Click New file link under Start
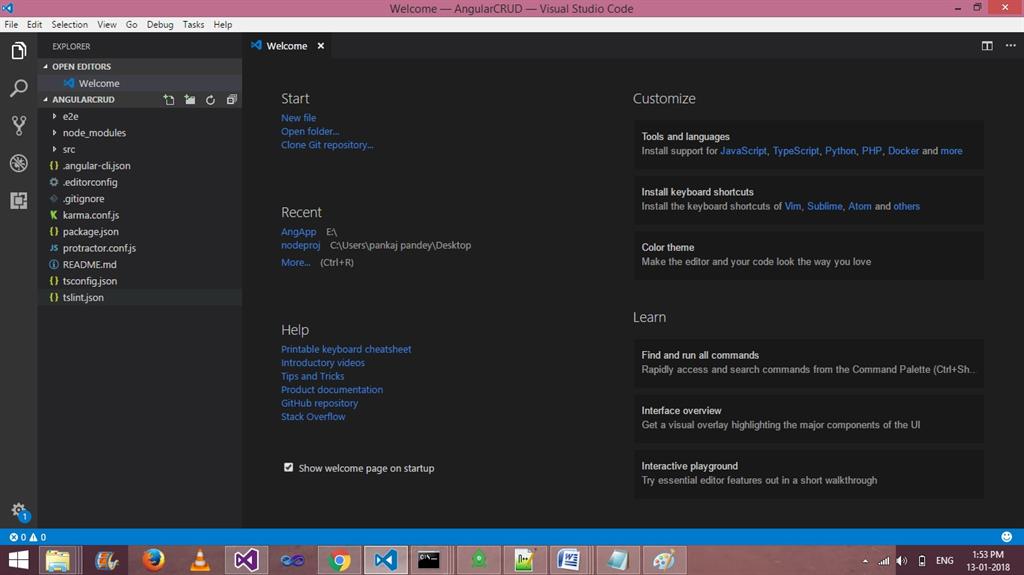 pos(298,118)
